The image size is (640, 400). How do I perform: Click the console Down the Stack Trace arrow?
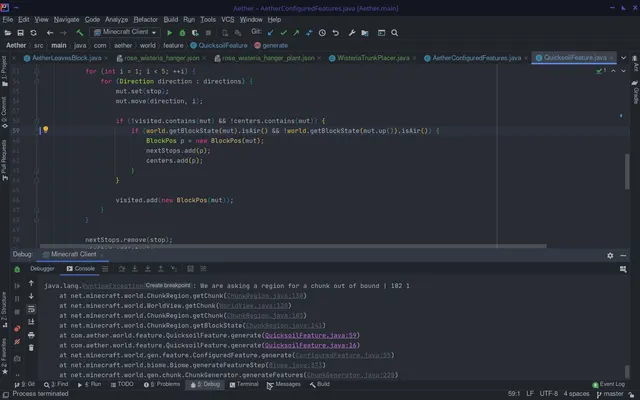point(31,296)
